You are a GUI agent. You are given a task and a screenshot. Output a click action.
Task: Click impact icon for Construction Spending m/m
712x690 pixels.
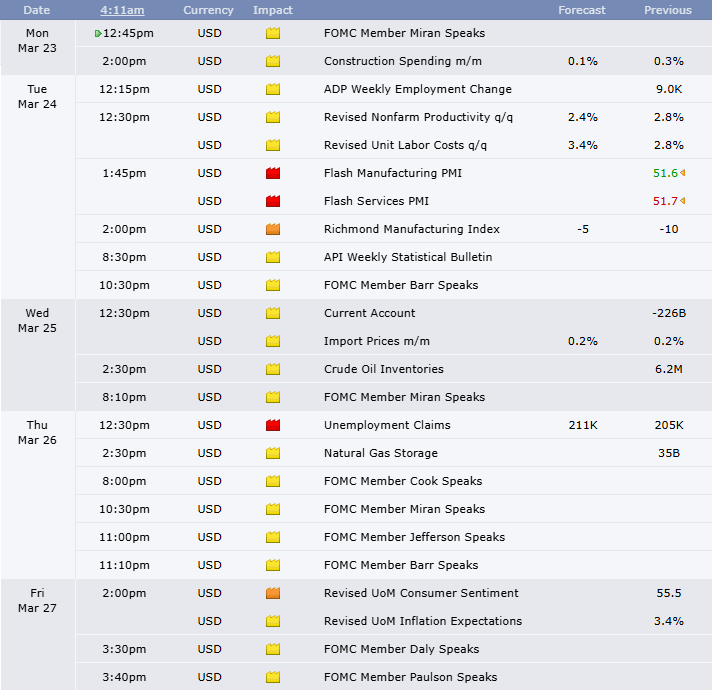(273, 61)
